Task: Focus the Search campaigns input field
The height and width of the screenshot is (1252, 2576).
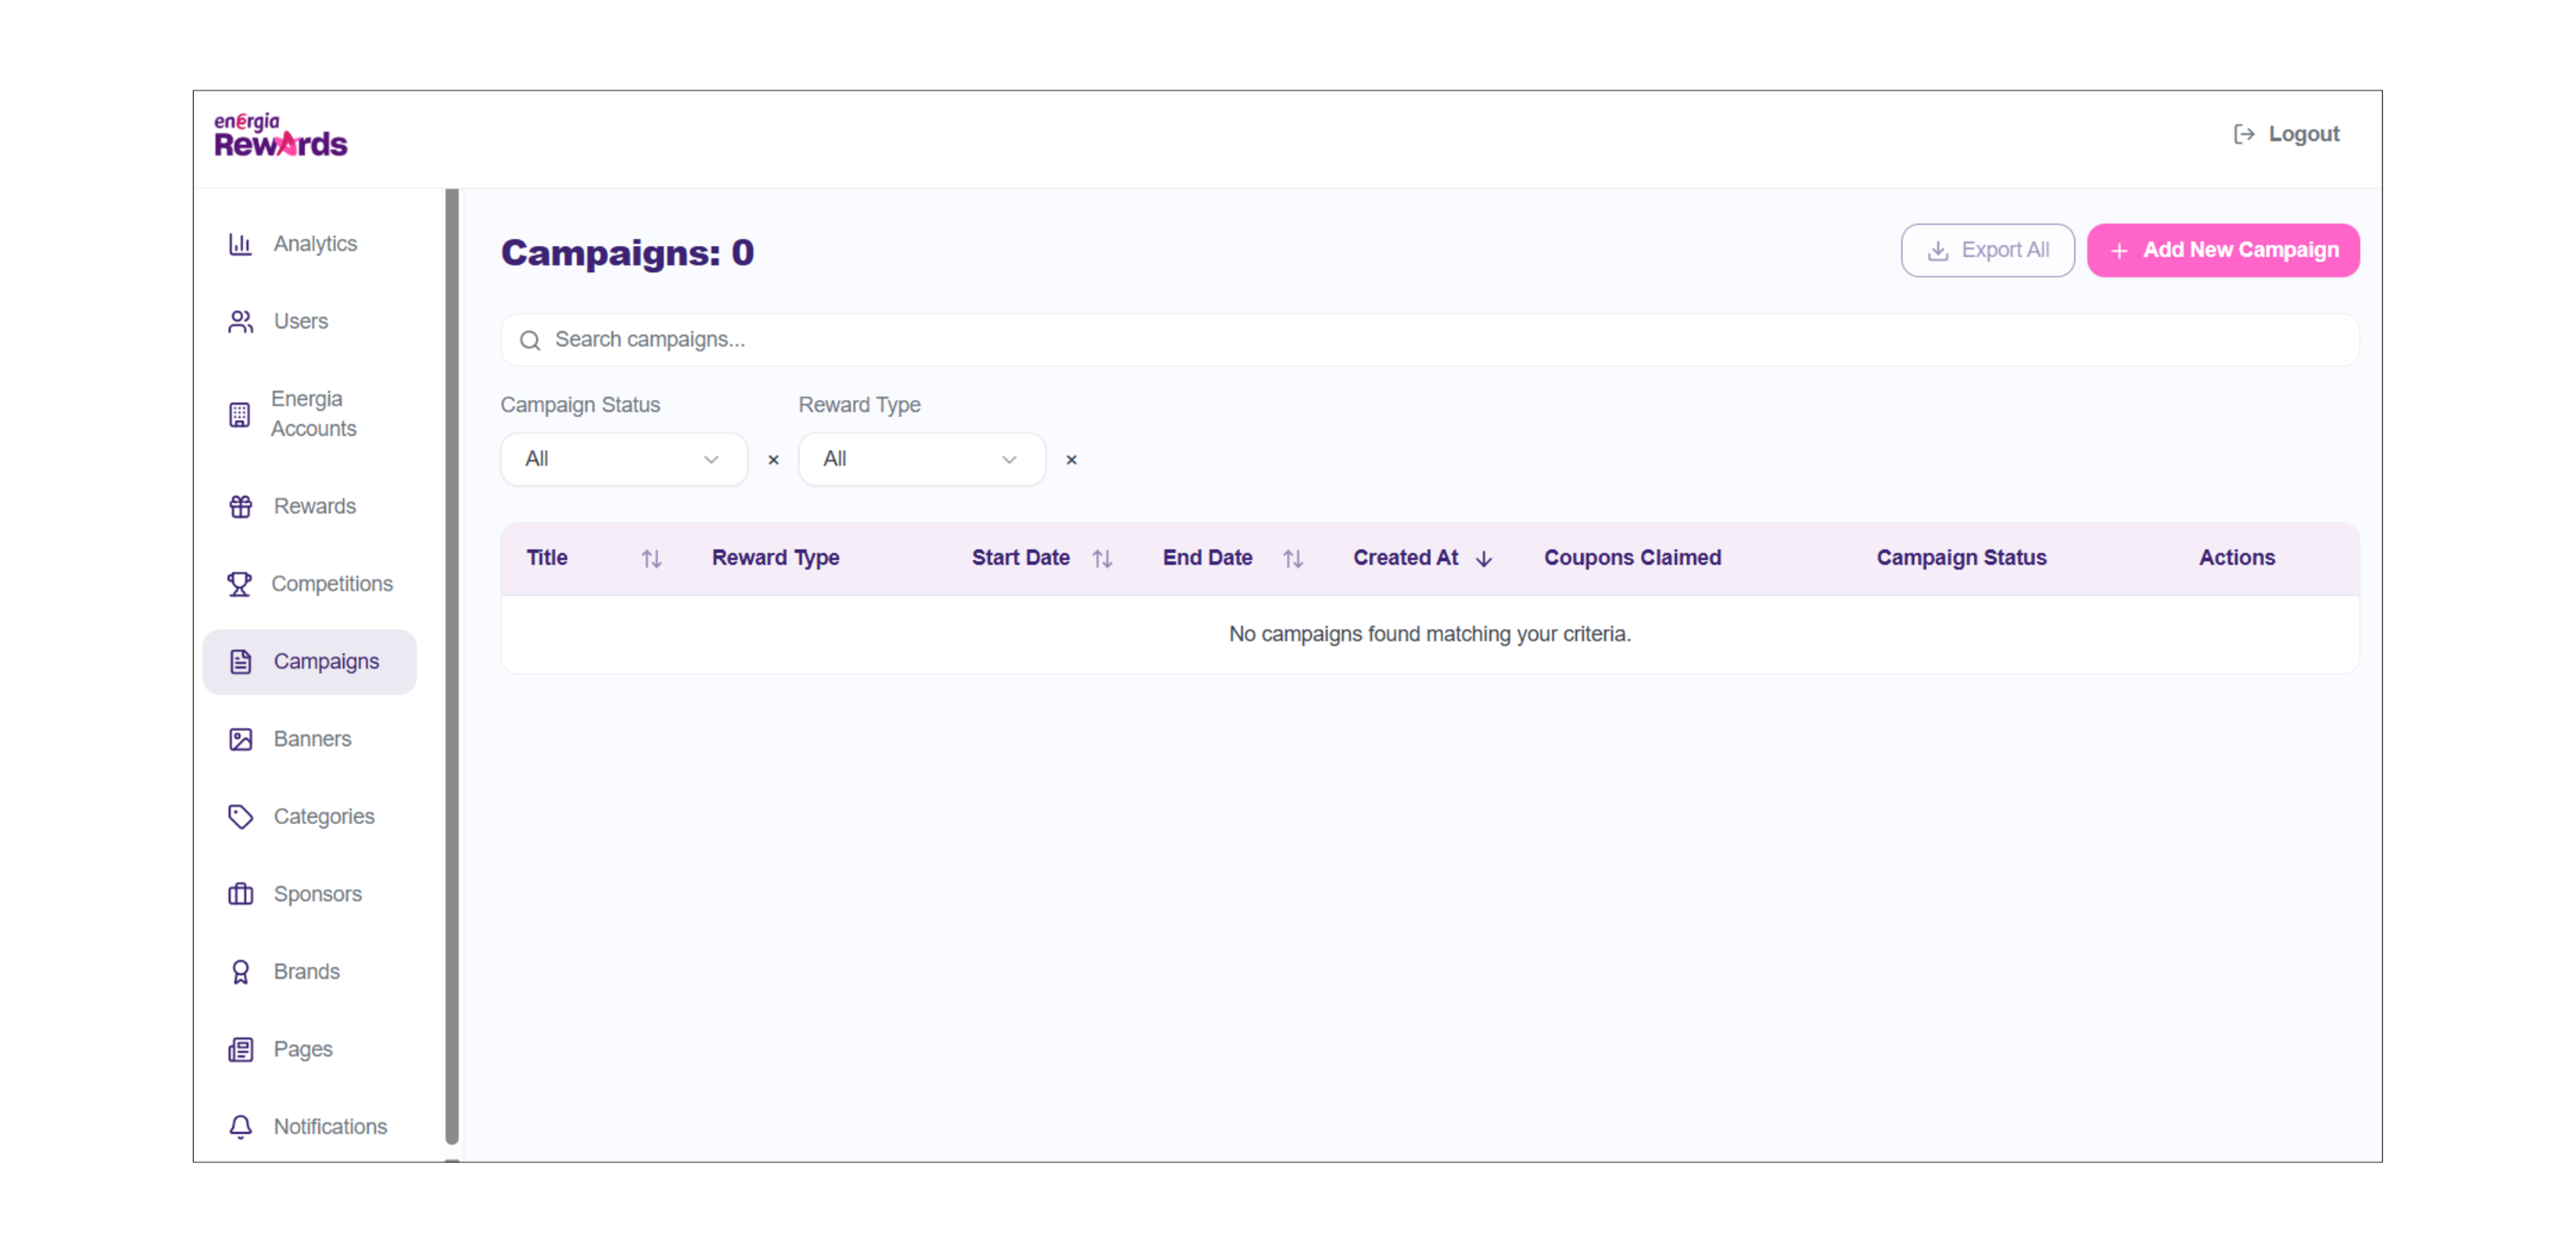Action: (1430, 340)
